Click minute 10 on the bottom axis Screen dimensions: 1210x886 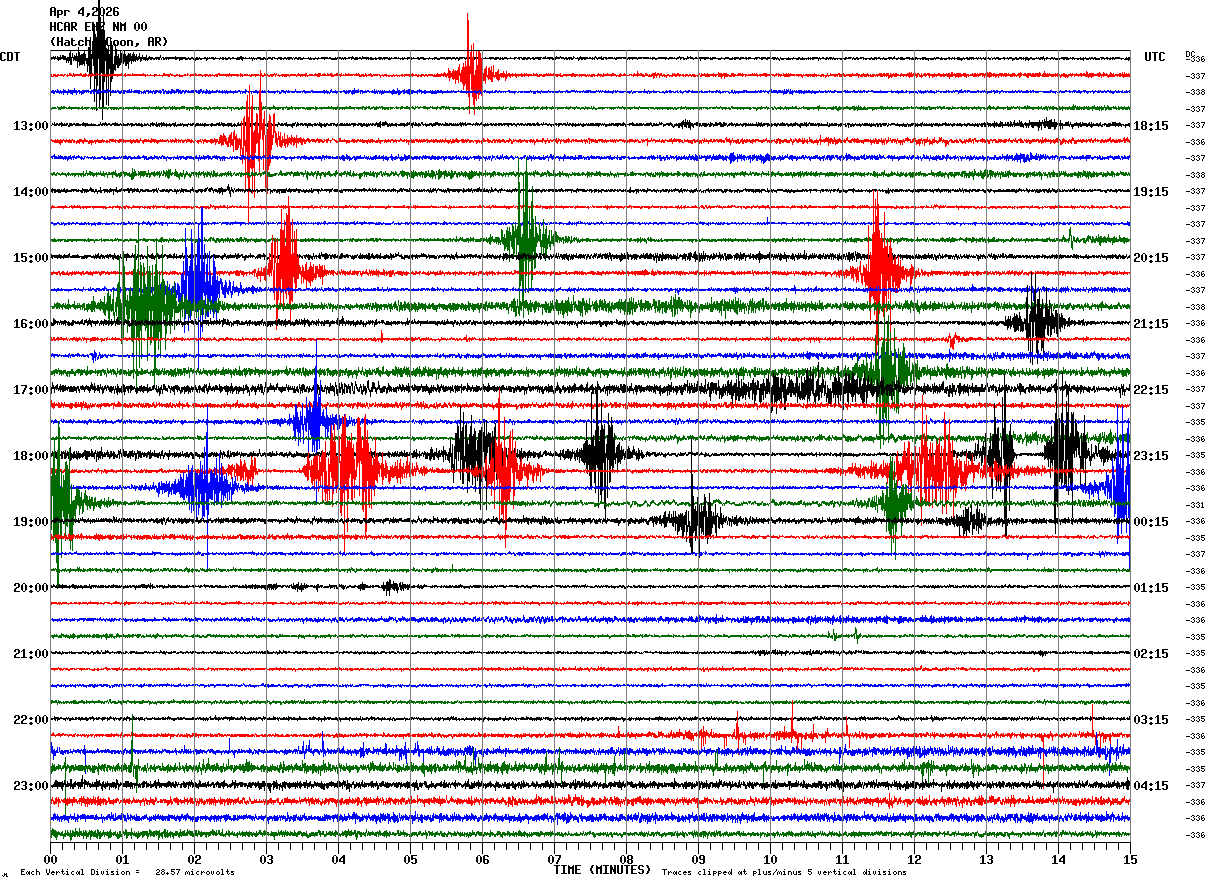[x=770, y=859]
